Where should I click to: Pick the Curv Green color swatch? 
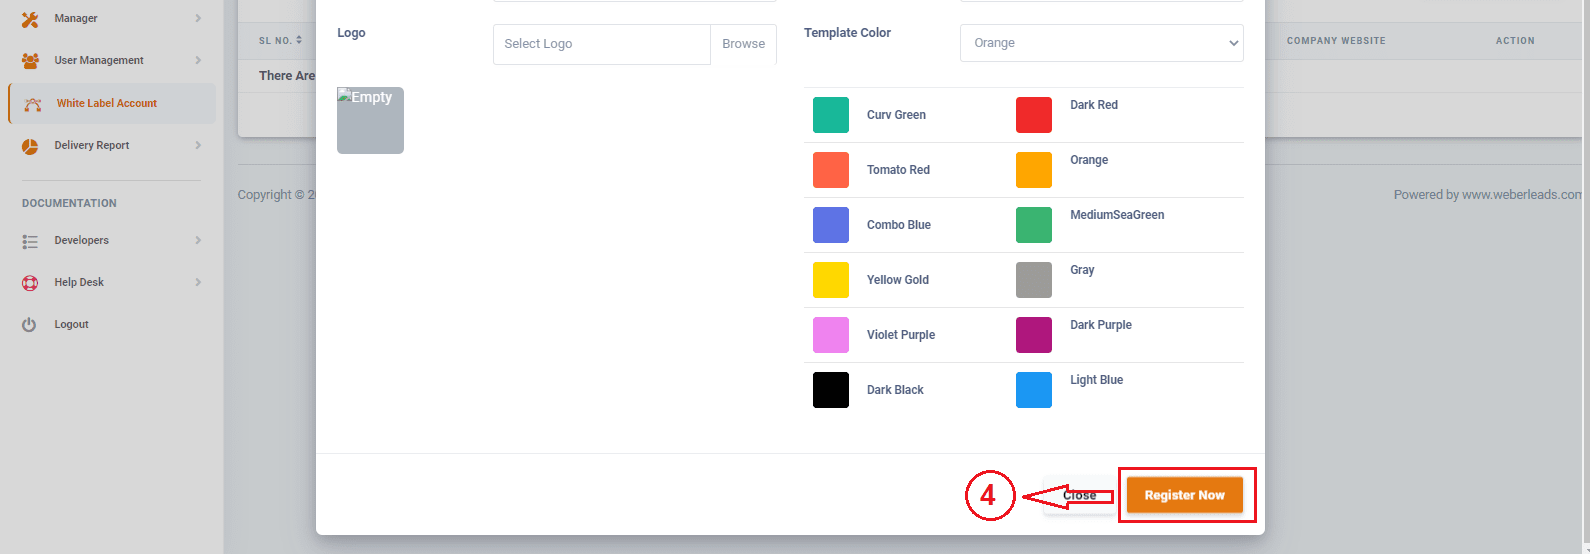click(831, 115)
